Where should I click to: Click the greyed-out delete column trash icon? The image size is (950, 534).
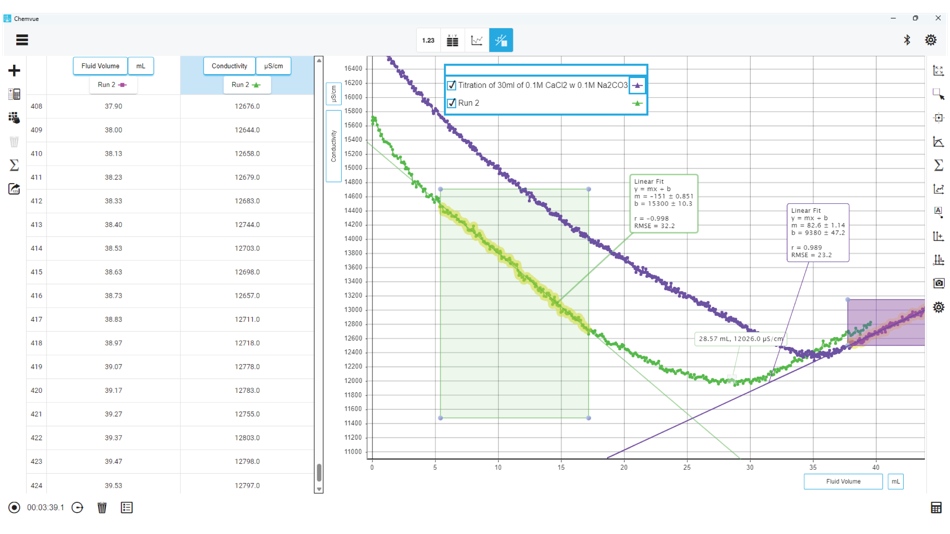(14, 141)
